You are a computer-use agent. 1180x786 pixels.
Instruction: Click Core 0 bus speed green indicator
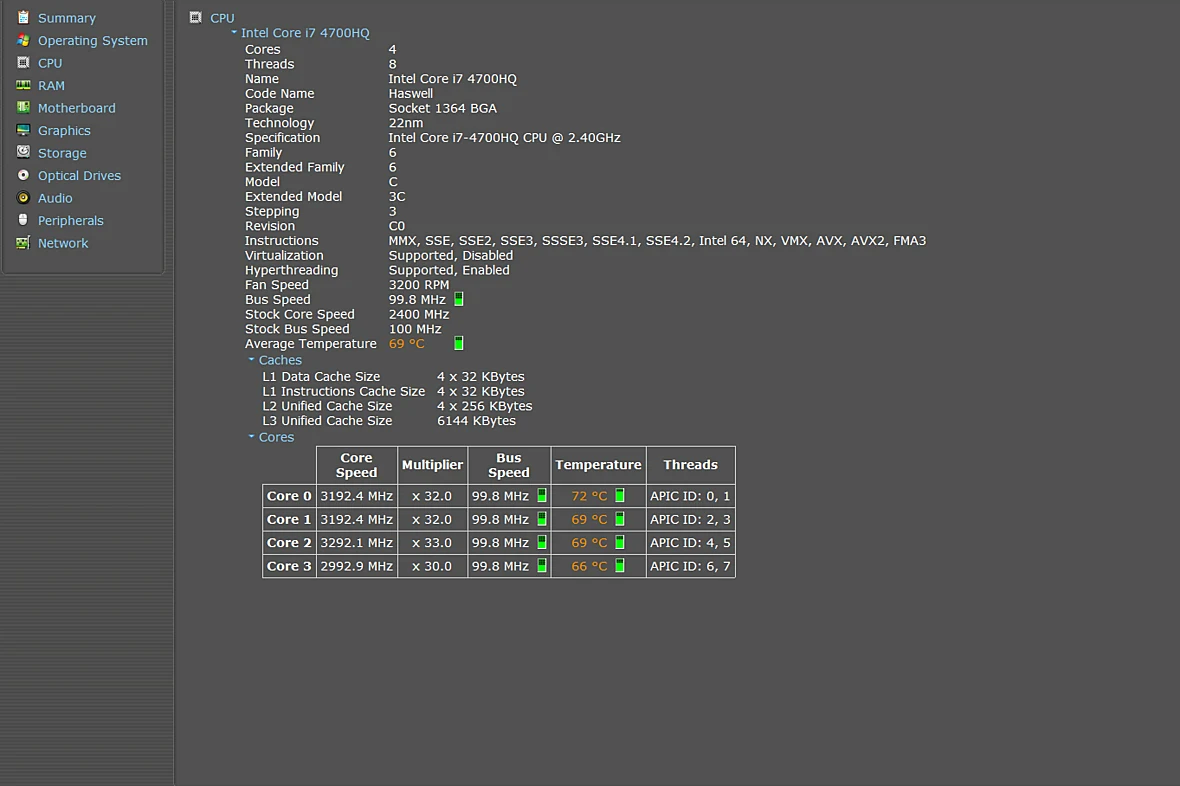[542, 495]
